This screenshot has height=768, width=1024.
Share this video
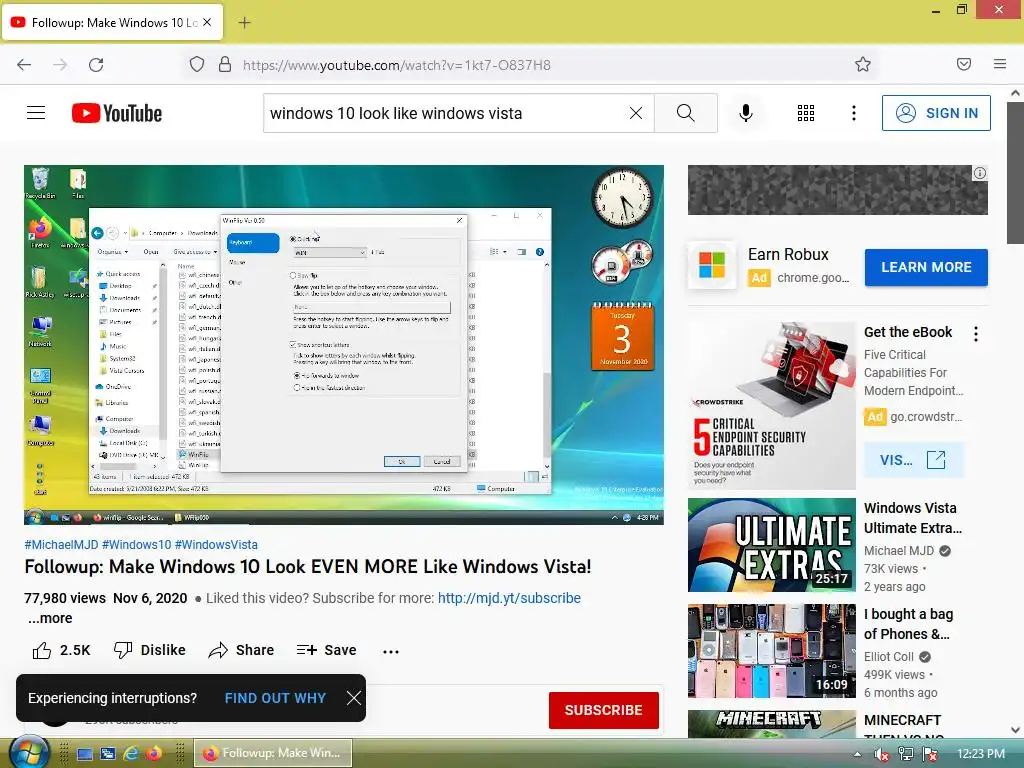241,650
